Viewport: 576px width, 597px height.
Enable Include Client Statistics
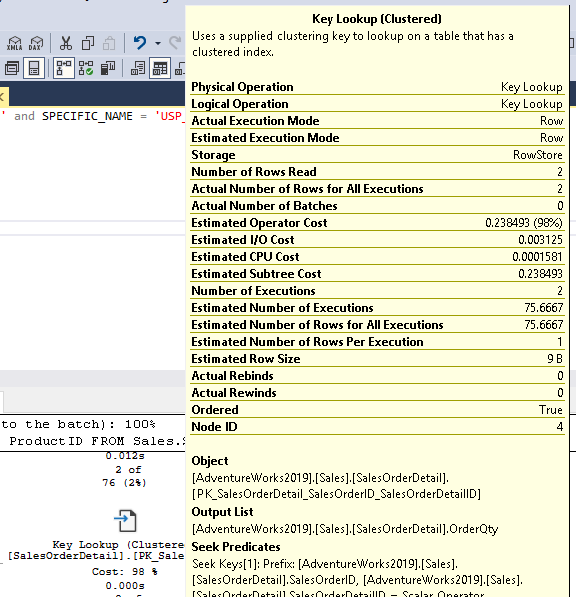coord(108,69)
